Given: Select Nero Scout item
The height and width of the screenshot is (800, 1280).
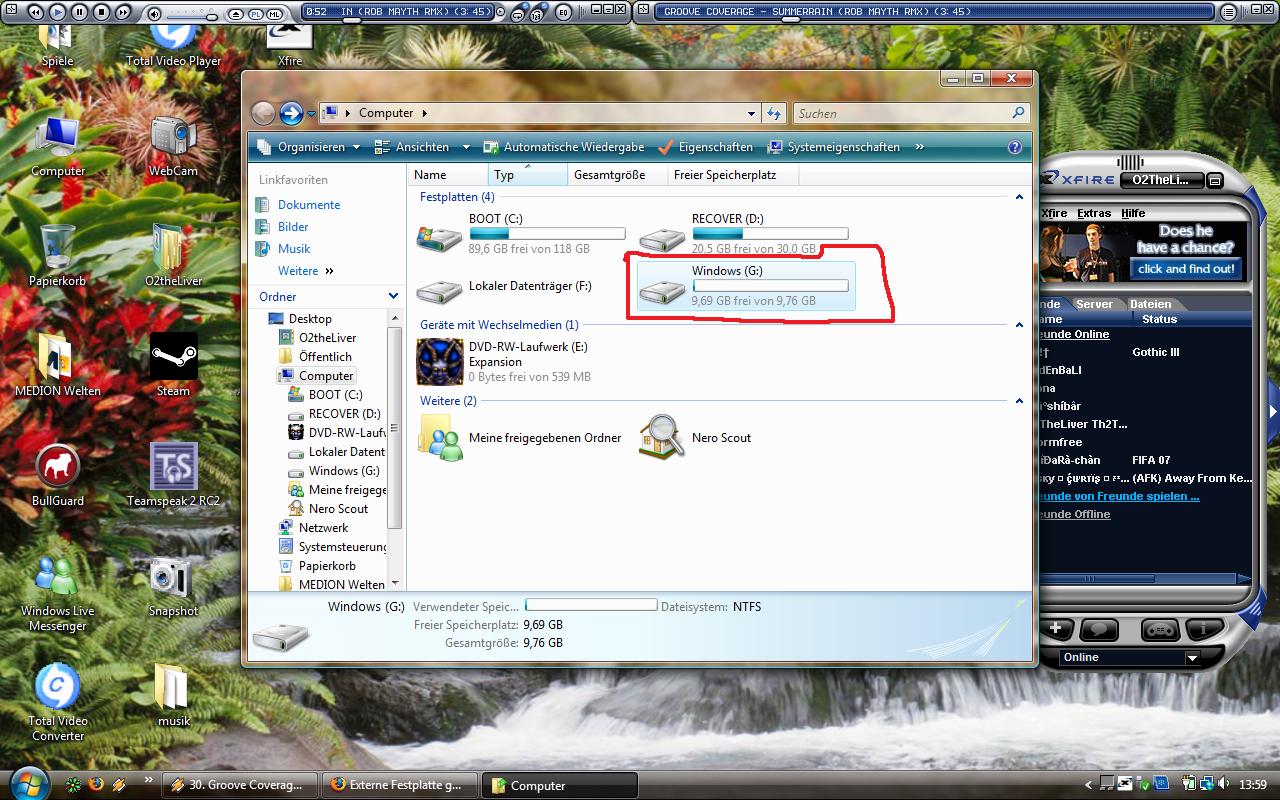Looking at the screenshot, I should (x=697, y=438).
